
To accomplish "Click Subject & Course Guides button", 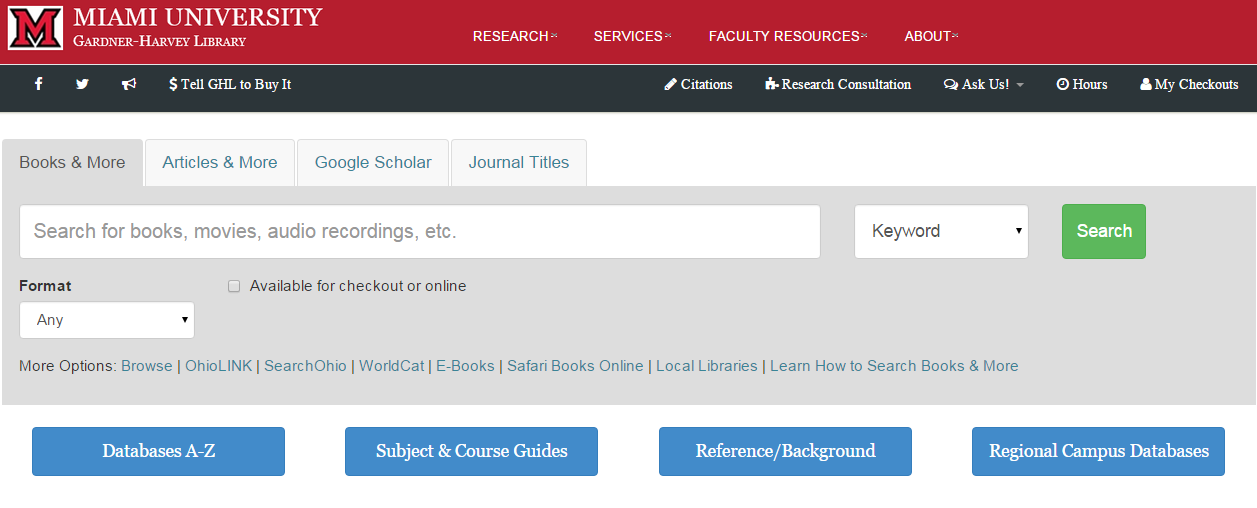I will tap(471, 451).
